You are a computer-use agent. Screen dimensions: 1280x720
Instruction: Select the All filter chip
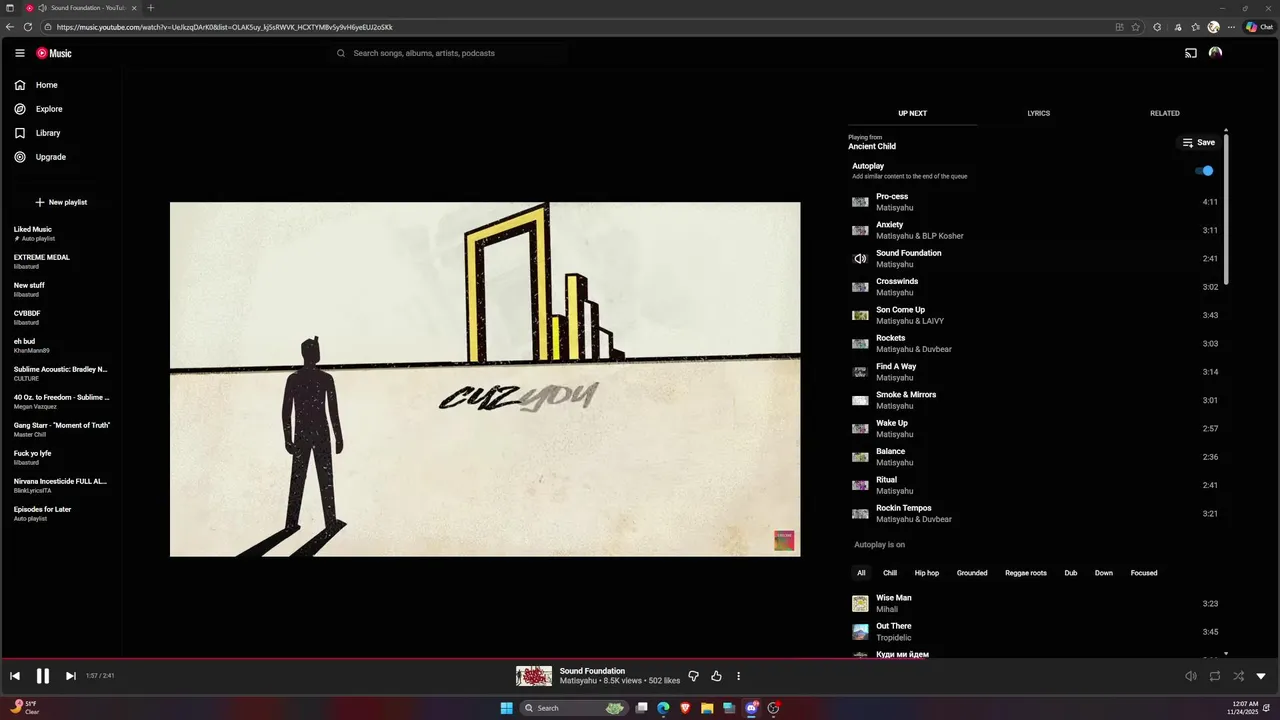click(x=861, y=573)
